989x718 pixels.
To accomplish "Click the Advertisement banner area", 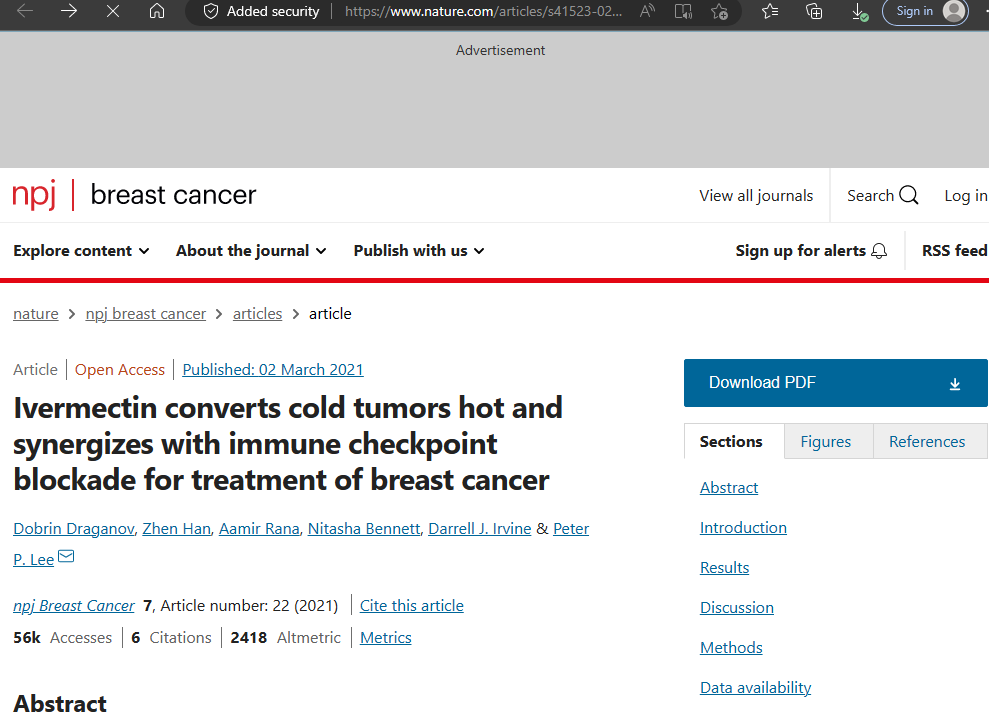I will [x=494, y=100].
